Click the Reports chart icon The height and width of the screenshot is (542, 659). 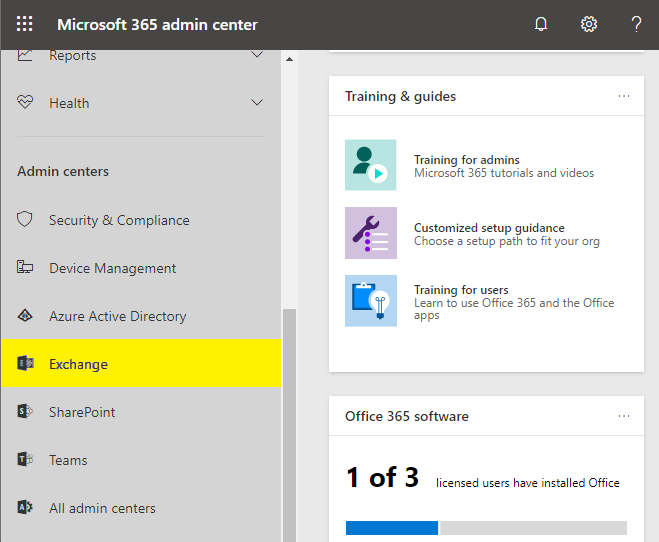pyautogui.click(x=25, y=55)
